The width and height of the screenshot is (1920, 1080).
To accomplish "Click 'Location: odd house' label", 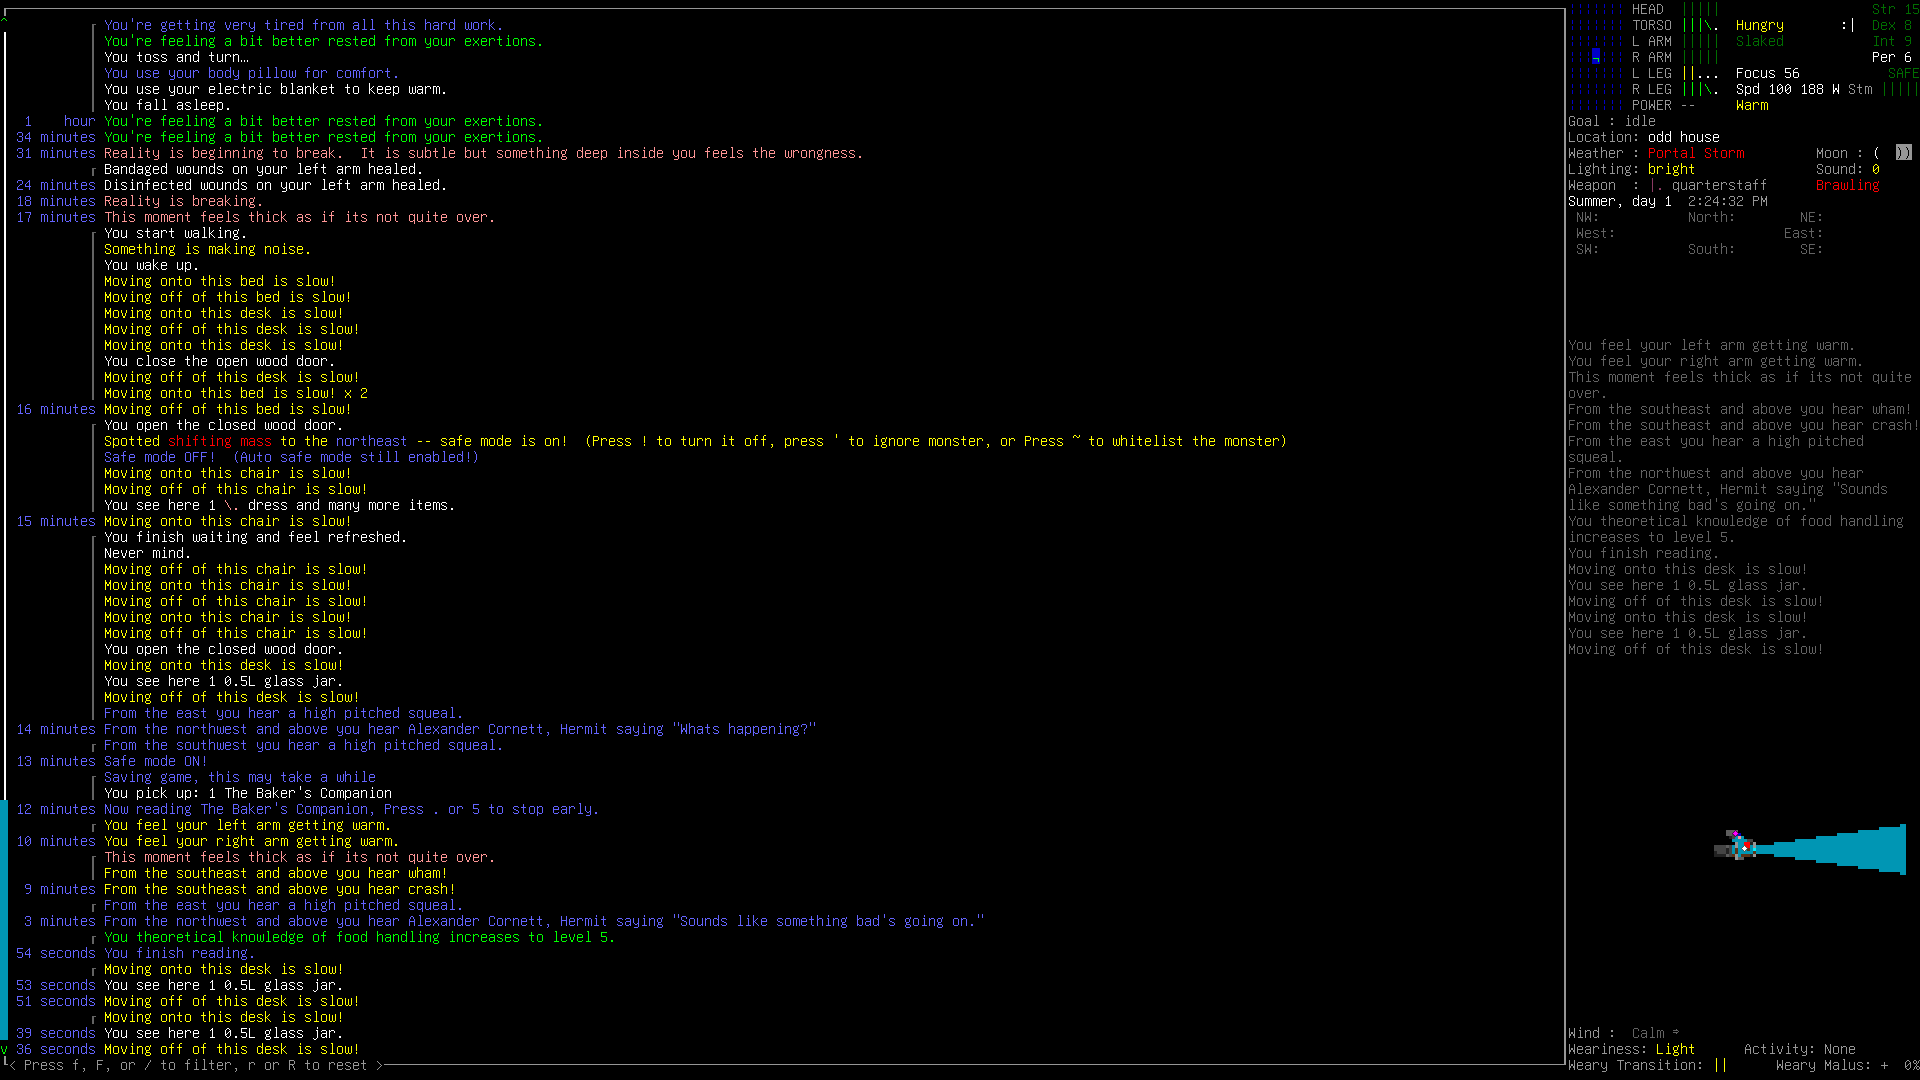I will (x=1643, y=137).
